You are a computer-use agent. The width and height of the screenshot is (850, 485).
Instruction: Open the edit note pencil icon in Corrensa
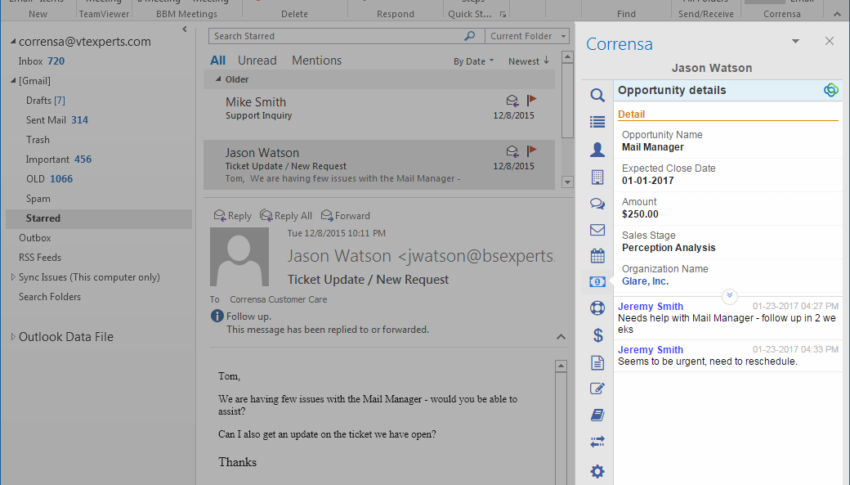point(597,389)
